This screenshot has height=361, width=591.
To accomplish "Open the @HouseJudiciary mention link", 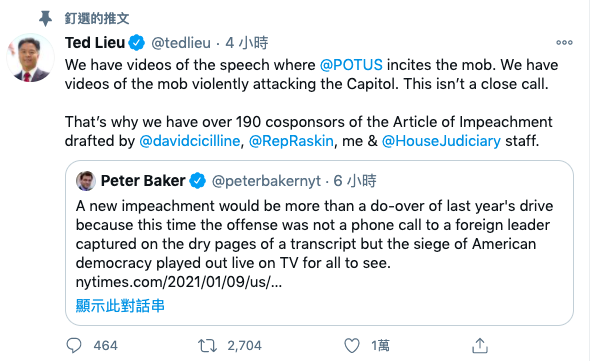I will 441,141.
